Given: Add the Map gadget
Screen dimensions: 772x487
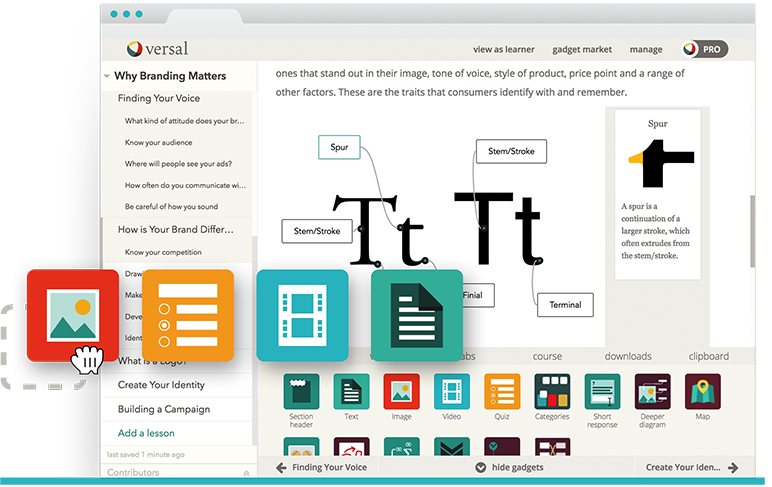Looking at the screenshot, I should (703, 391).
